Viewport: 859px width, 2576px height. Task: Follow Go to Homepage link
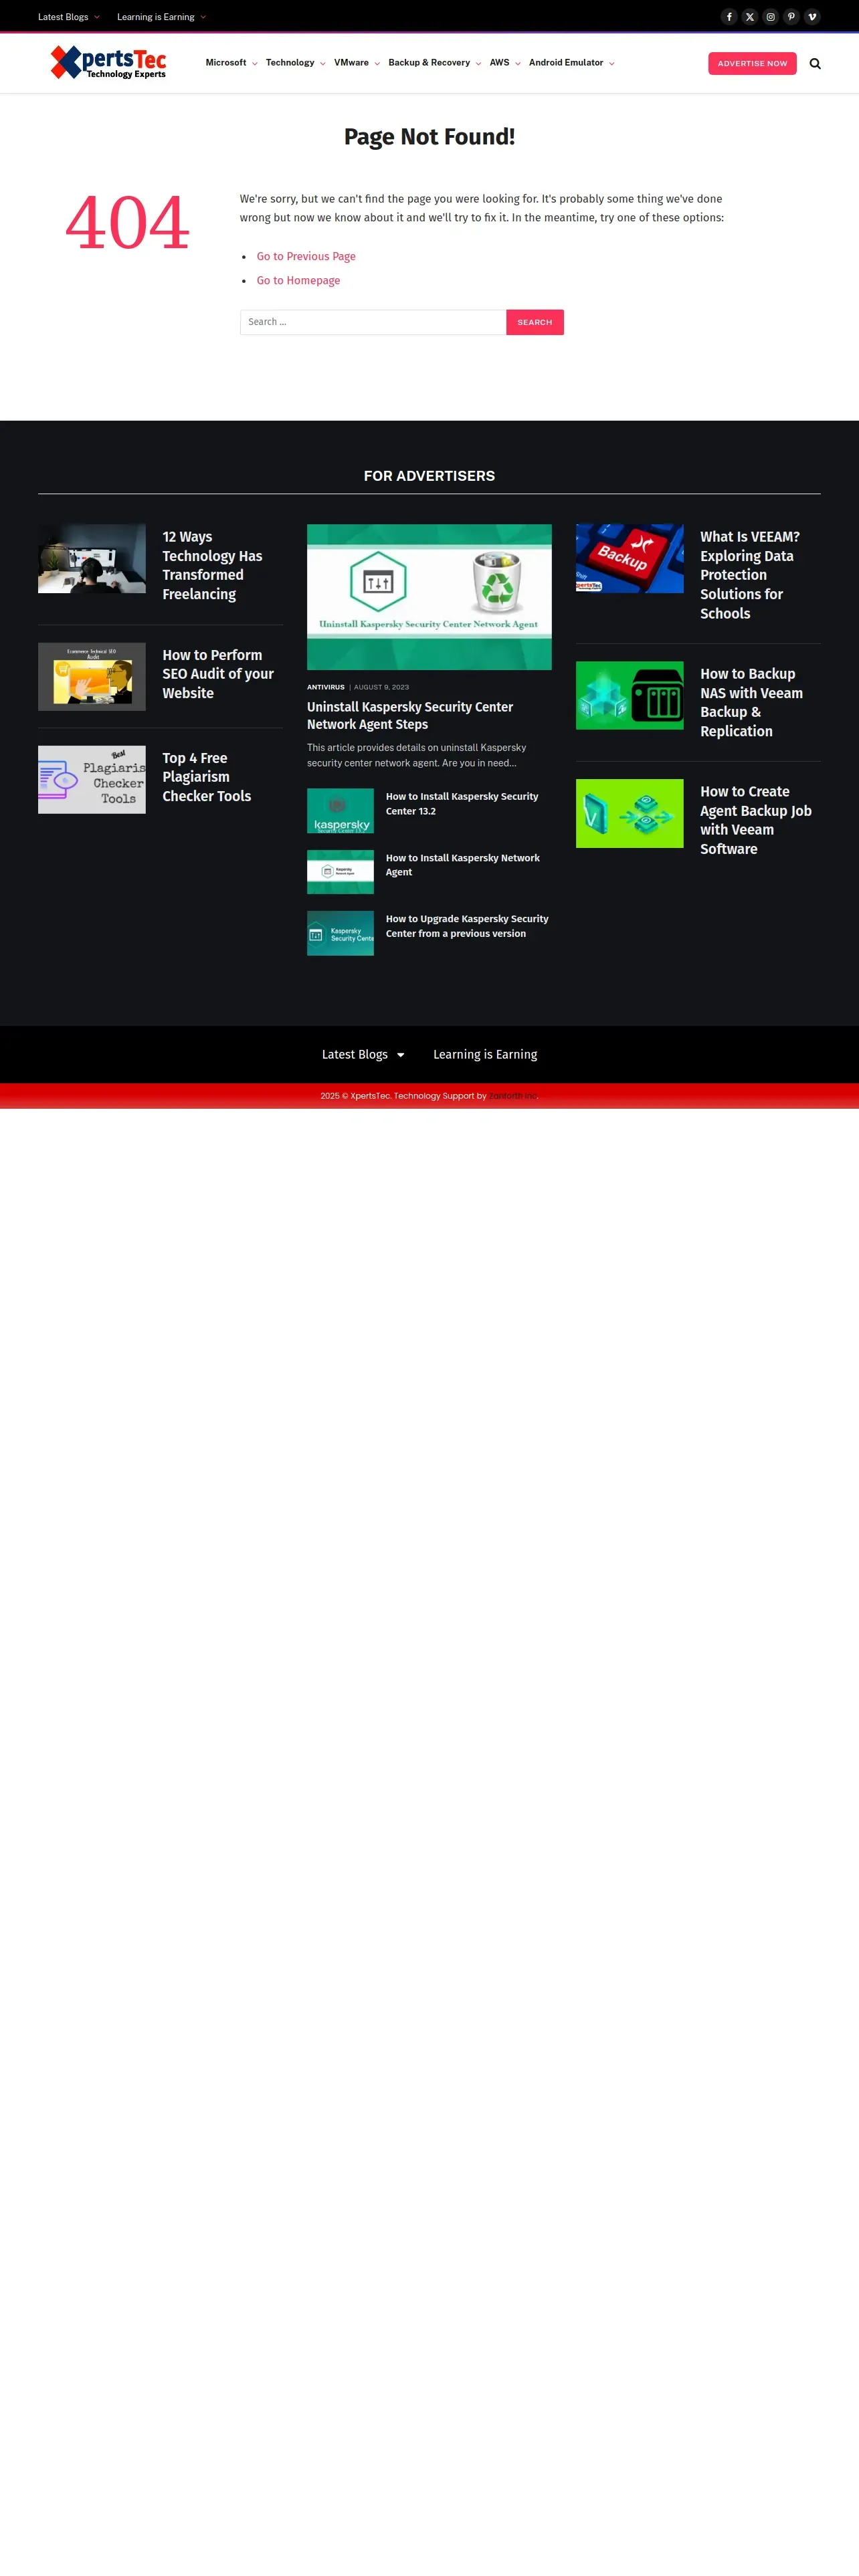(x=298, y=281)
